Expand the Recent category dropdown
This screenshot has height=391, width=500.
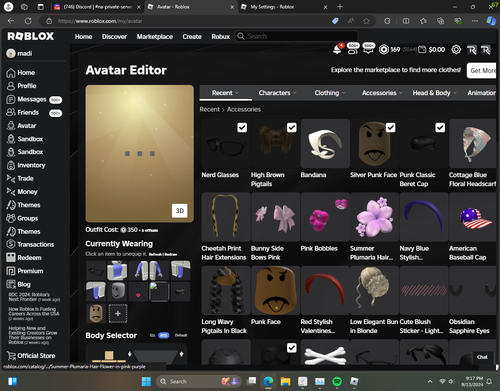[226, 93]
